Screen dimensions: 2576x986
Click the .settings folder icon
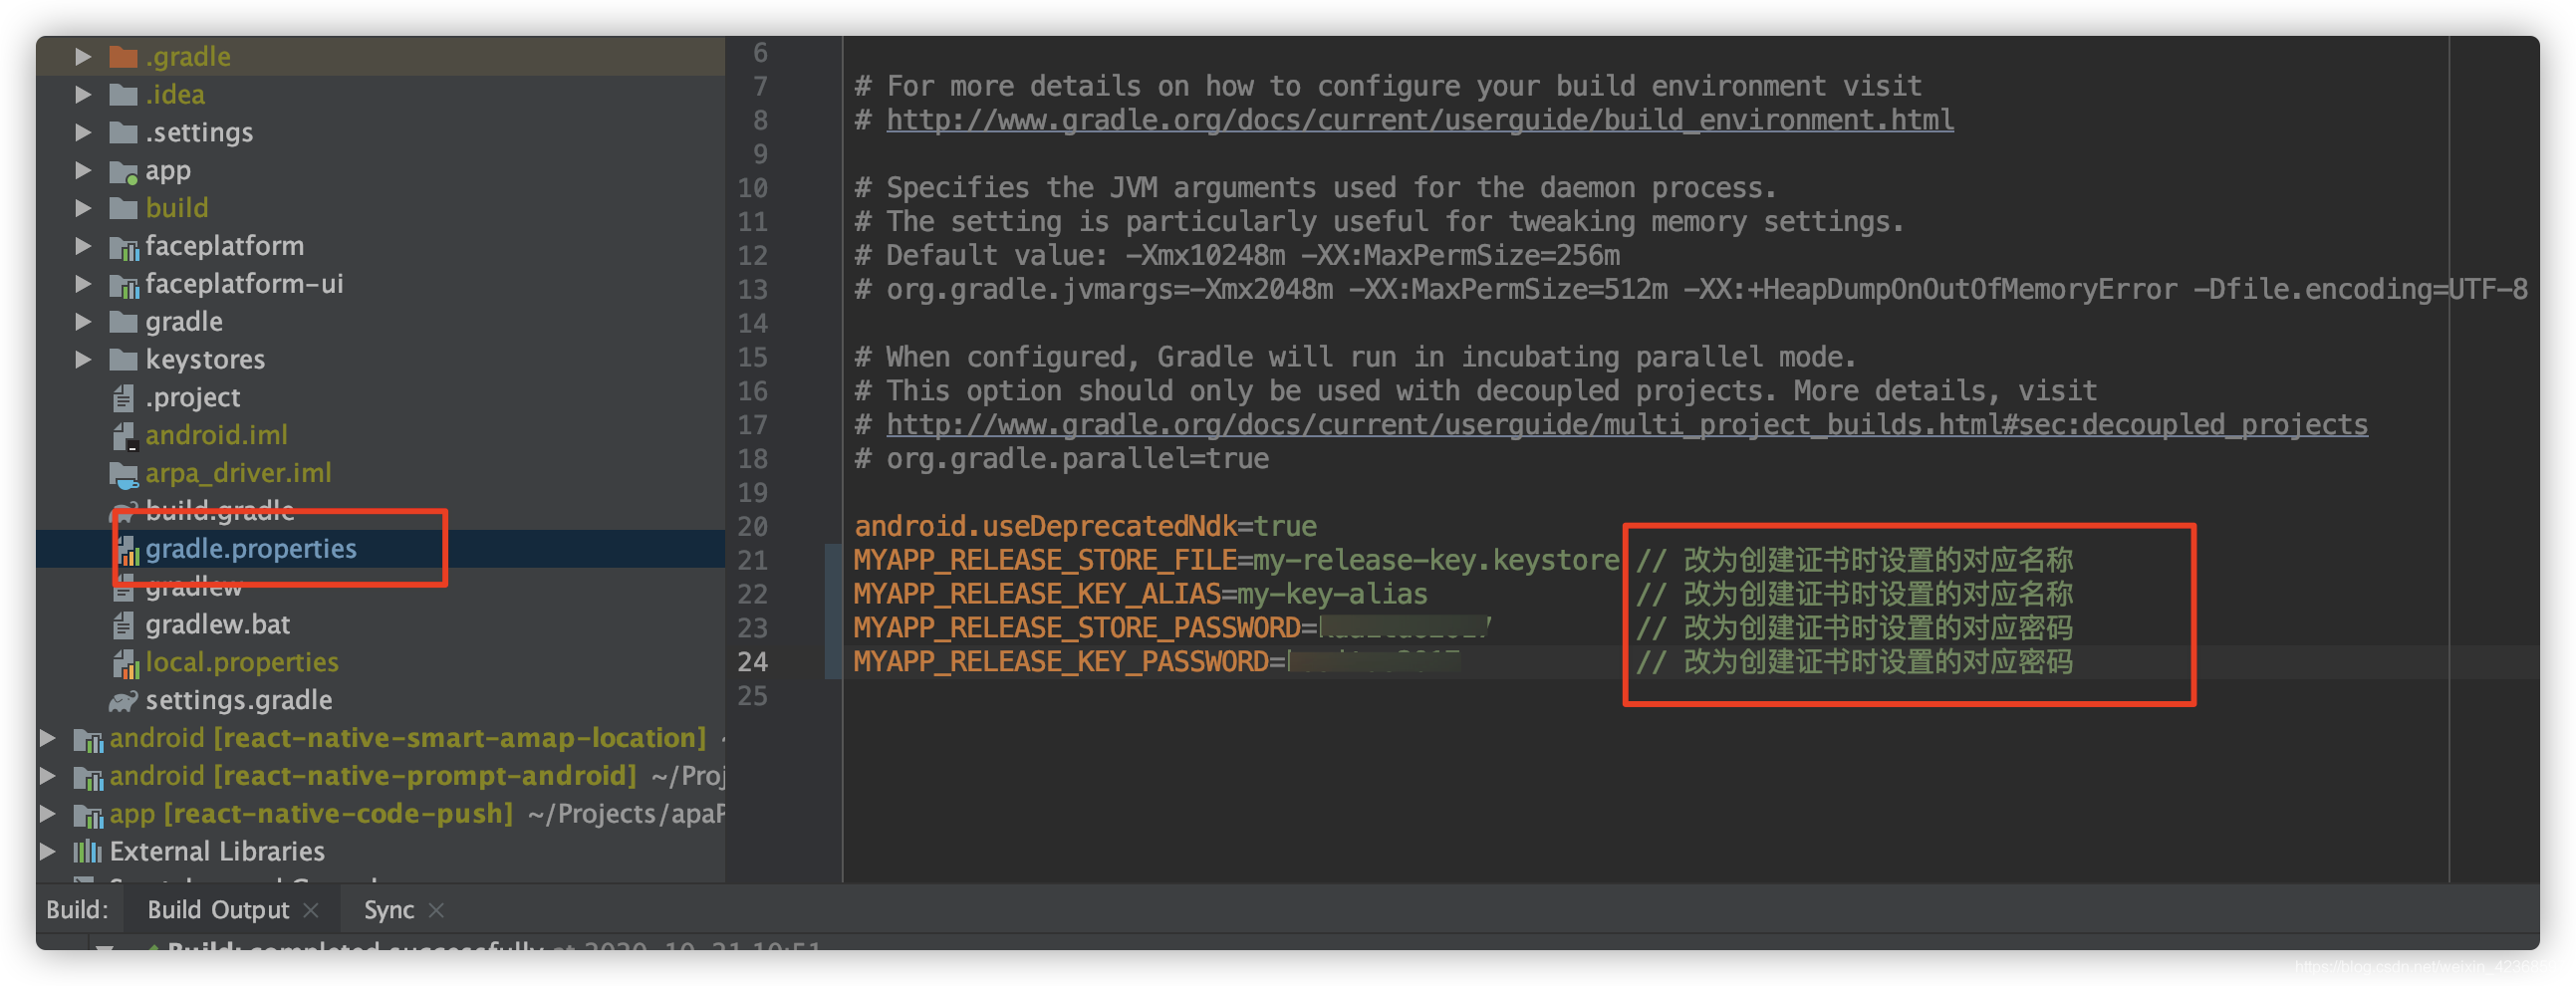(123, 133)
